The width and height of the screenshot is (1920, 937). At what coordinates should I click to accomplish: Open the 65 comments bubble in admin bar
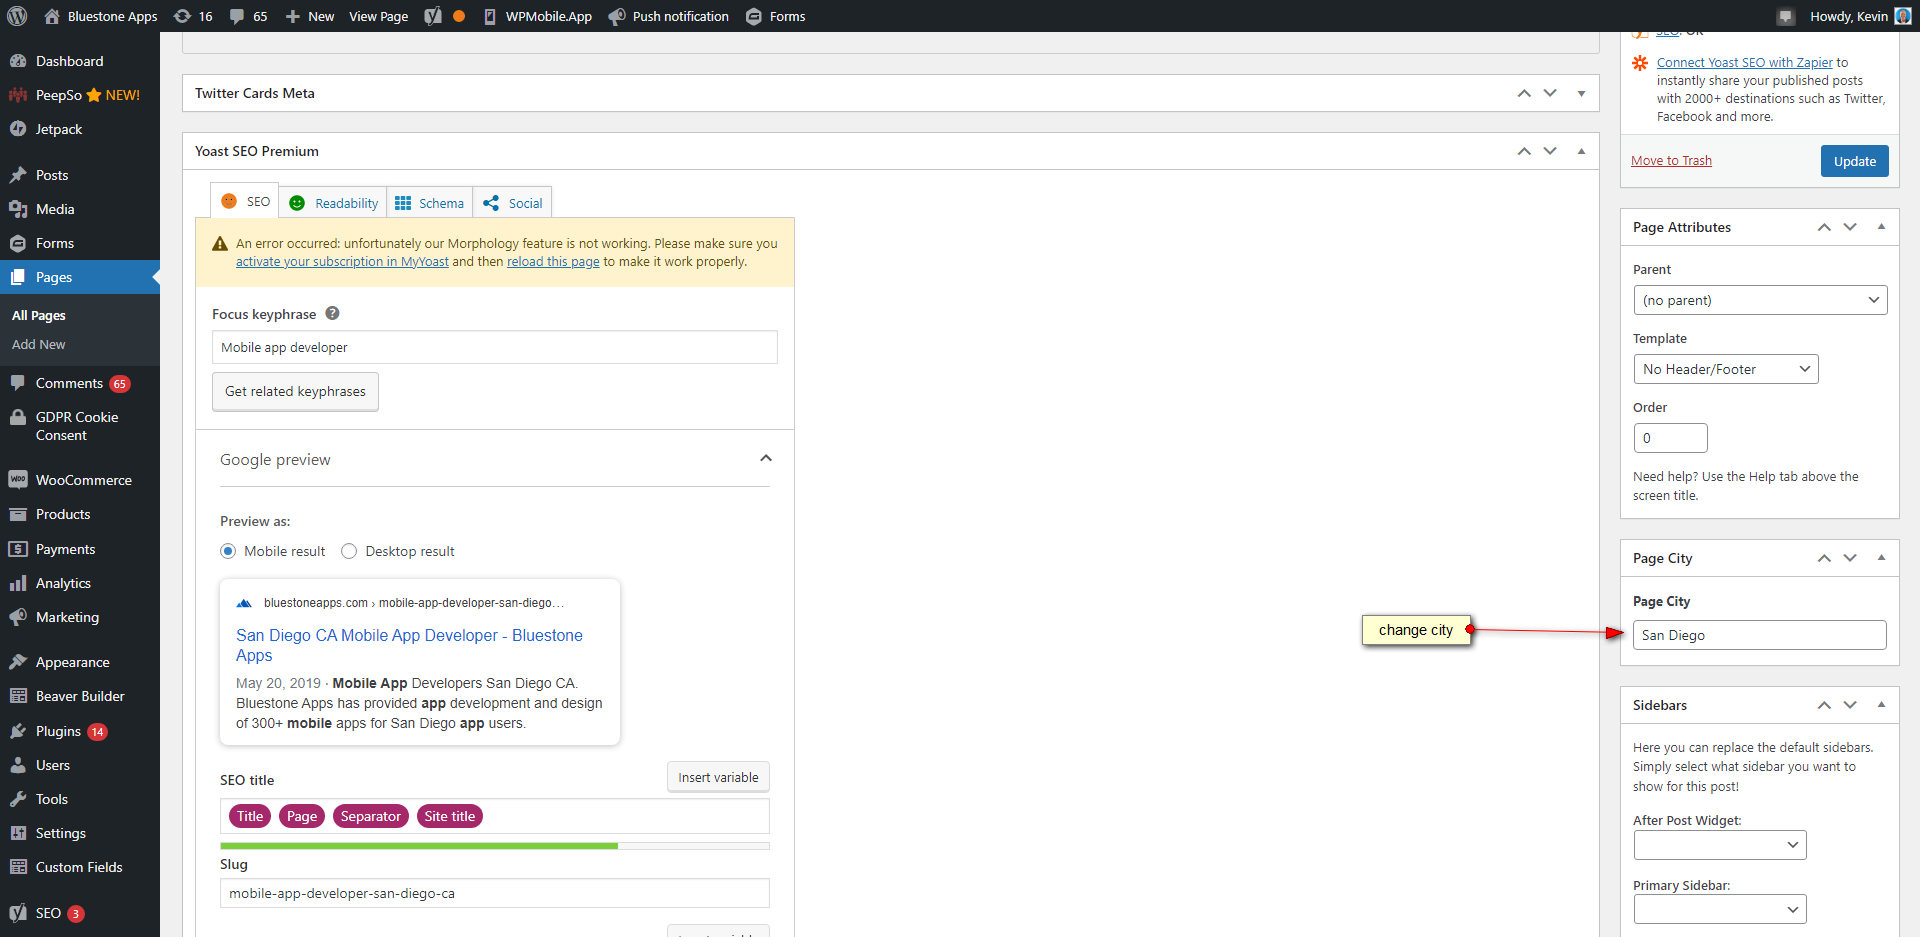tap(237, 16)
